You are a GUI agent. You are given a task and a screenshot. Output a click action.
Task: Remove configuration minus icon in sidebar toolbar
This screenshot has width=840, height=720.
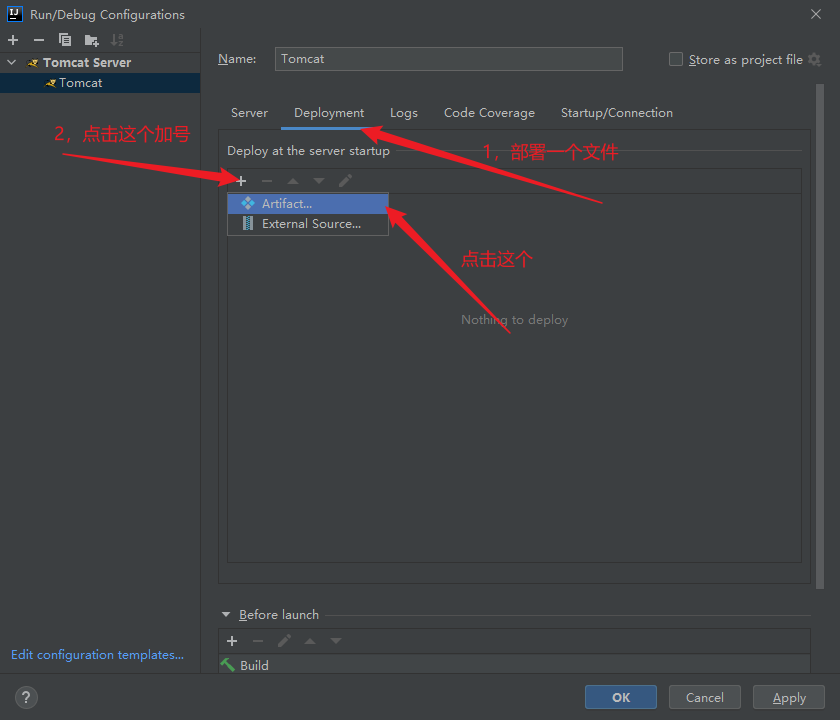[x=39, y=40]
